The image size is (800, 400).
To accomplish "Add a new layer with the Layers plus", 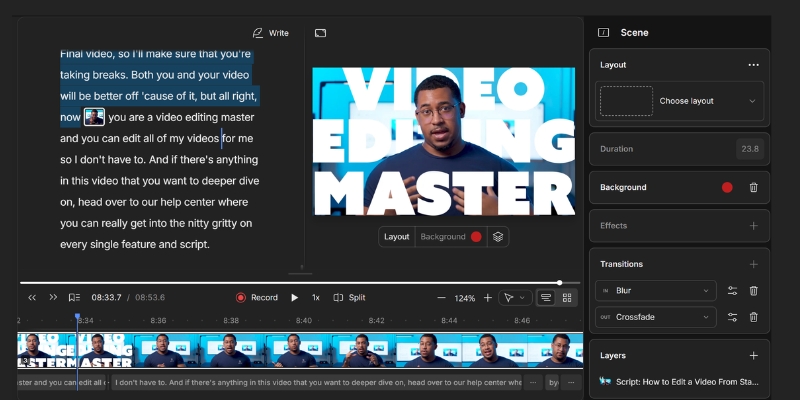I will [x=754, y=356].
